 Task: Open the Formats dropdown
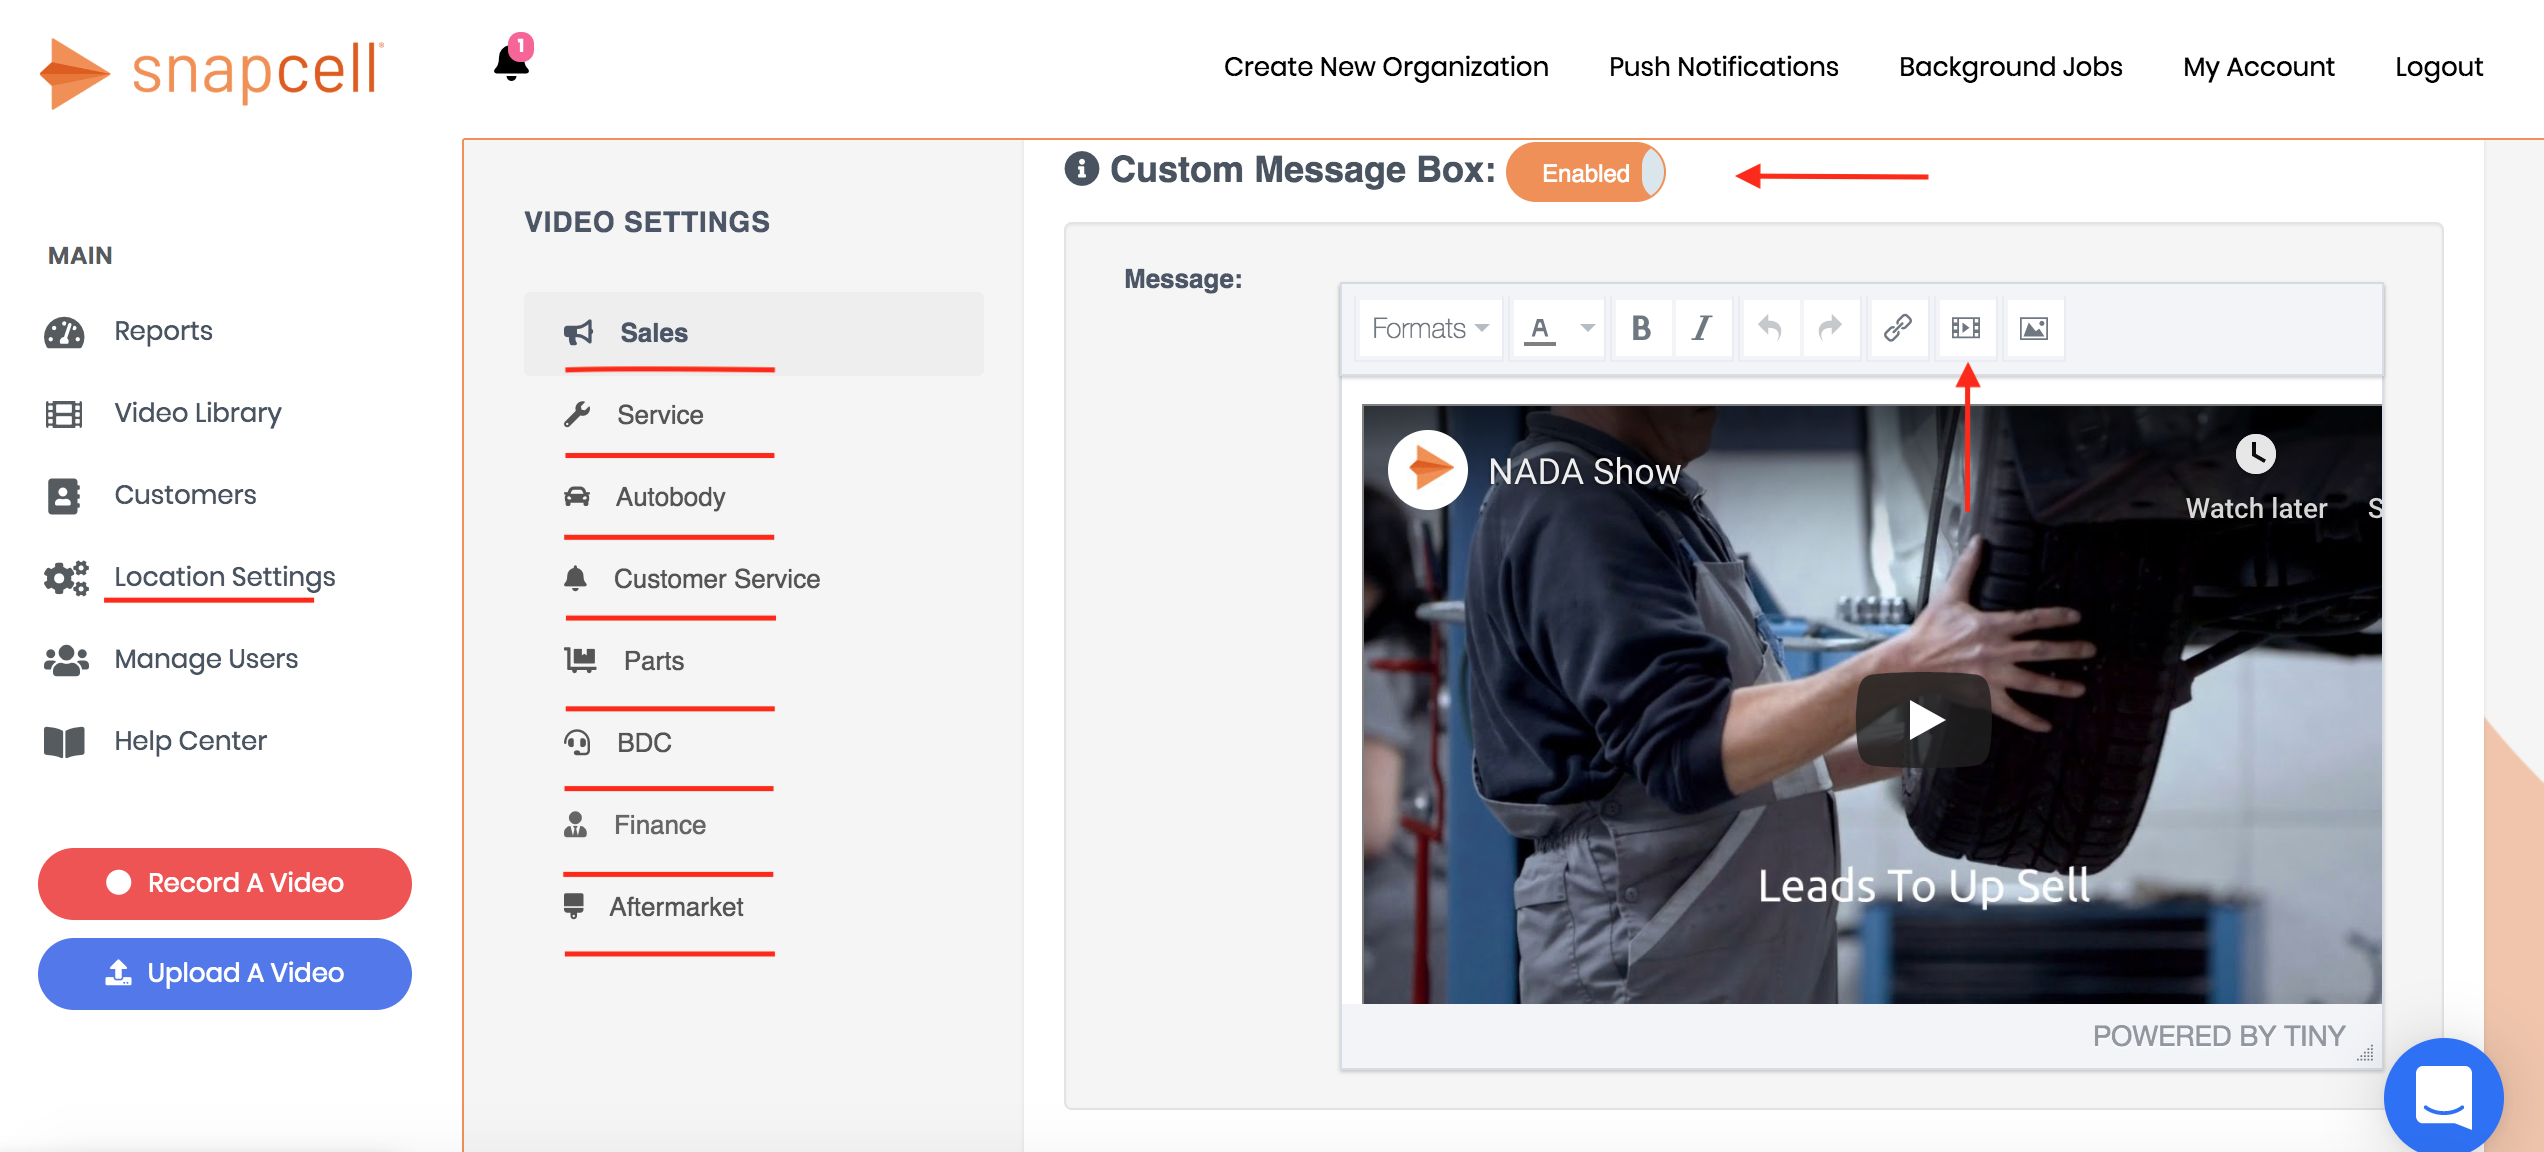(1429, 328)
